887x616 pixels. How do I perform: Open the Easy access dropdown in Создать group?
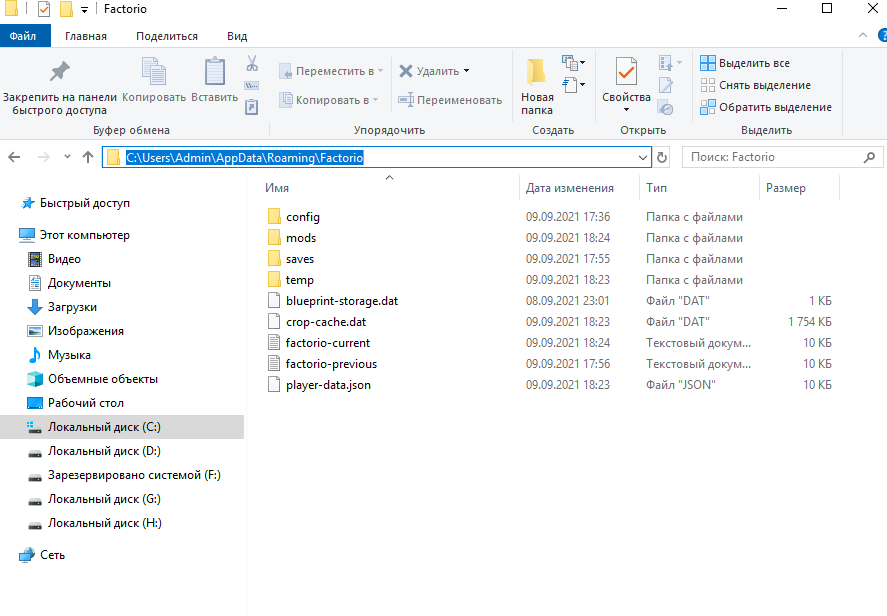[574, 85]
